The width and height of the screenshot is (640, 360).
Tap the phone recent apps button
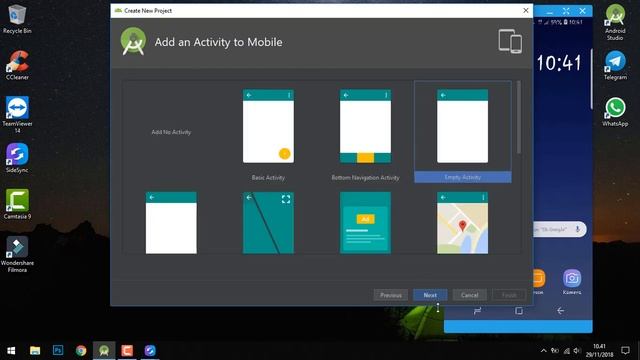tap(477, 311)
